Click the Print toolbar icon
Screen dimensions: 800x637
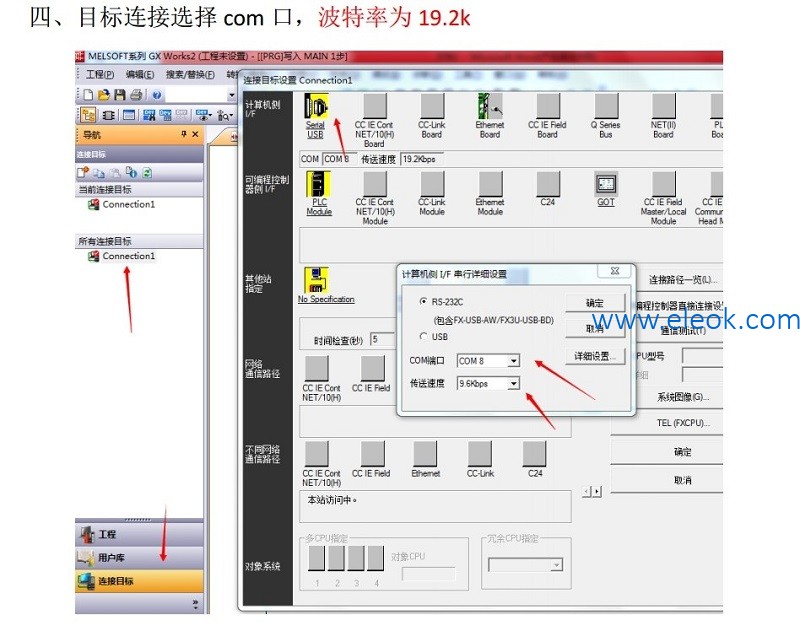tap(136, 95)
